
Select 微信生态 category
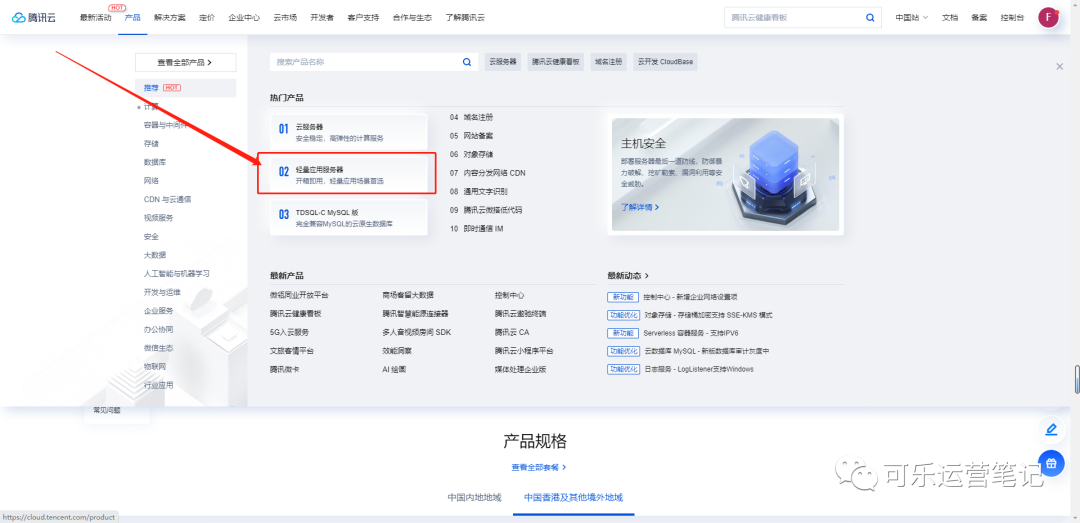coord(158,348)
